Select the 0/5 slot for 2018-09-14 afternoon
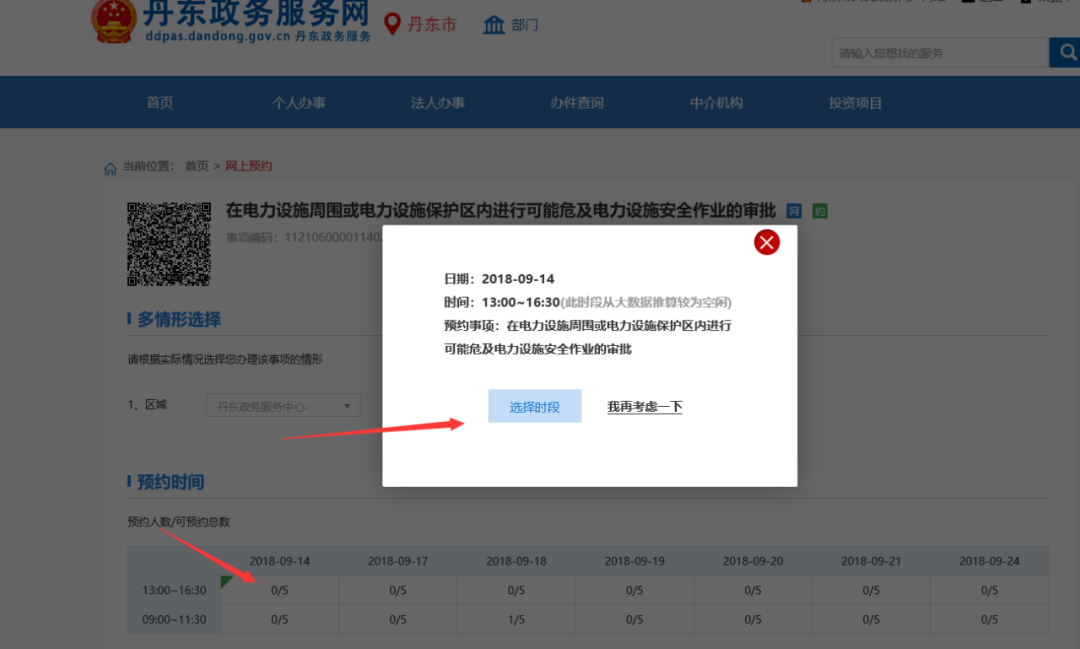 [x=279, y=590]
